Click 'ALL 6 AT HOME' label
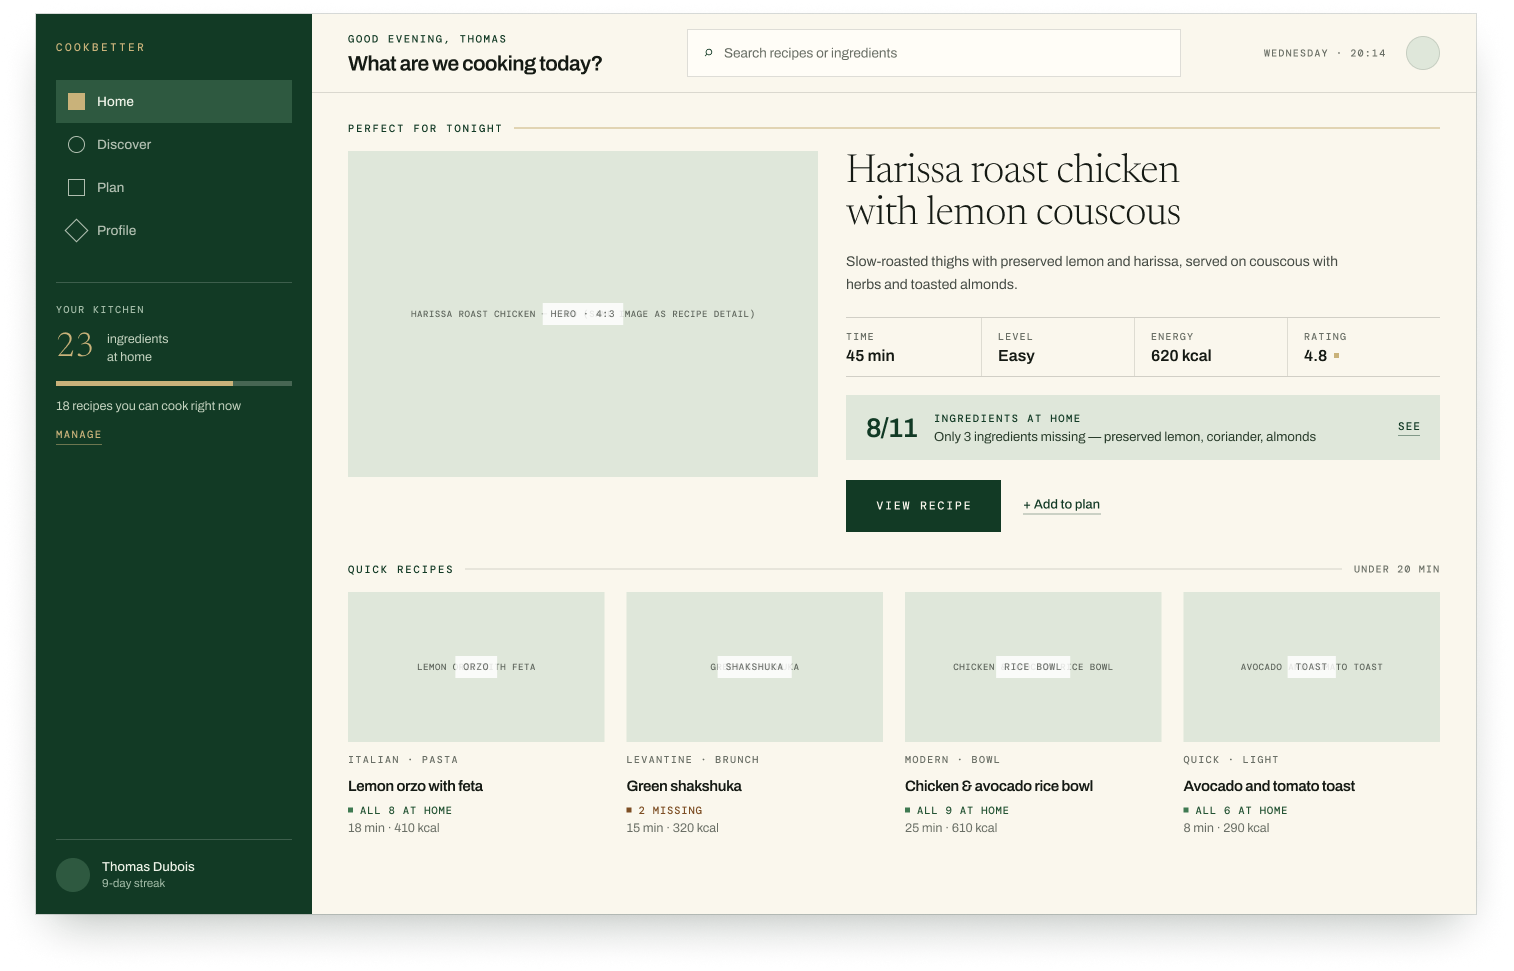 pos(1241,811)
